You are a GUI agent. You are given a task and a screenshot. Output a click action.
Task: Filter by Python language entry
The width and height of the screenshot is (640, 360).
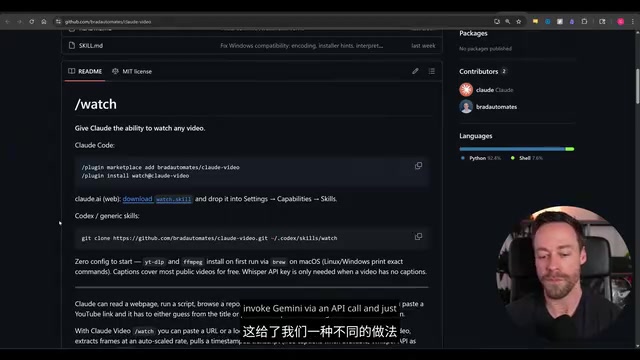pos(481,158)
